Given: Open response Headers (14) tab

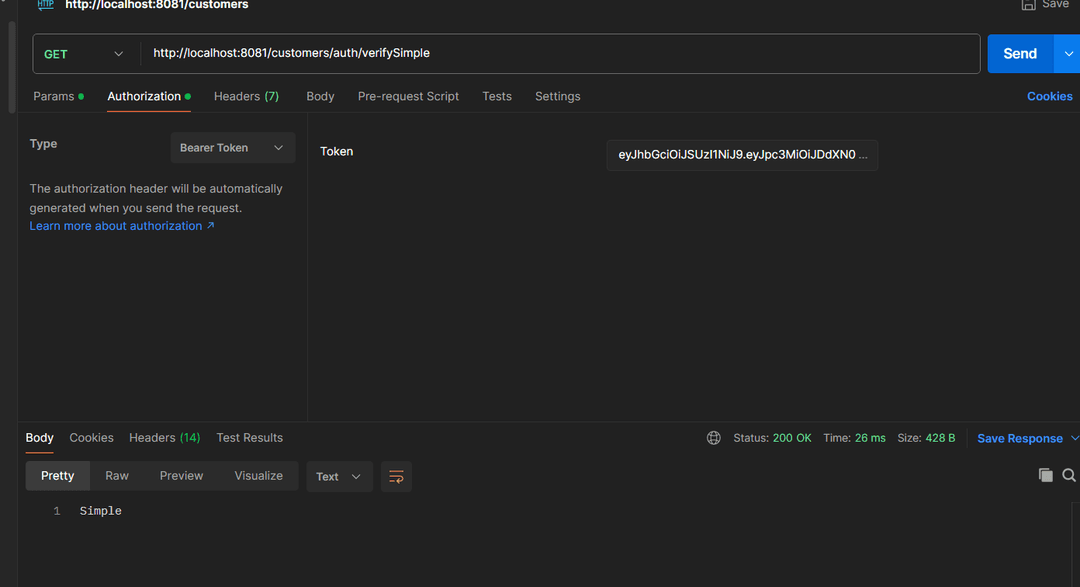Looking at the screenshot, I should pos(164,438).
